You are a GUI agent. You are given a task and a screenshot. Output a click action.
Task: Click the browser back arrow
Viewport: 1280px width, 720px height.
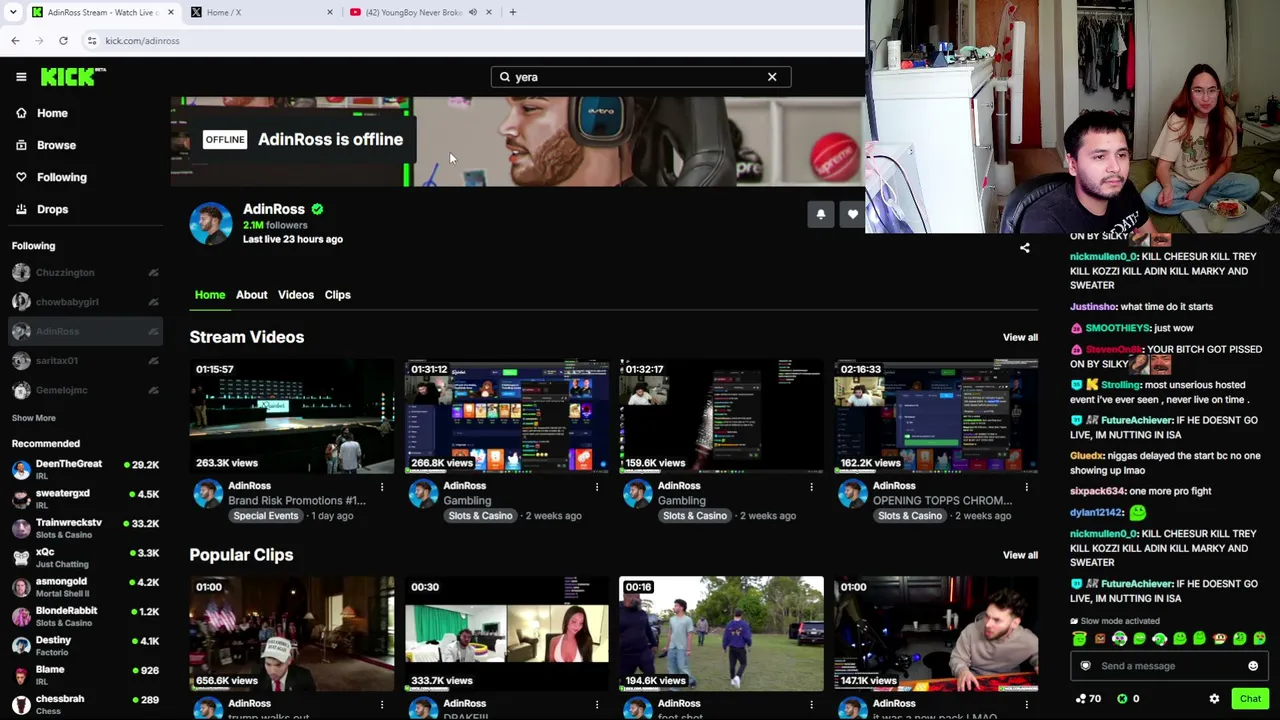point(15,41)
